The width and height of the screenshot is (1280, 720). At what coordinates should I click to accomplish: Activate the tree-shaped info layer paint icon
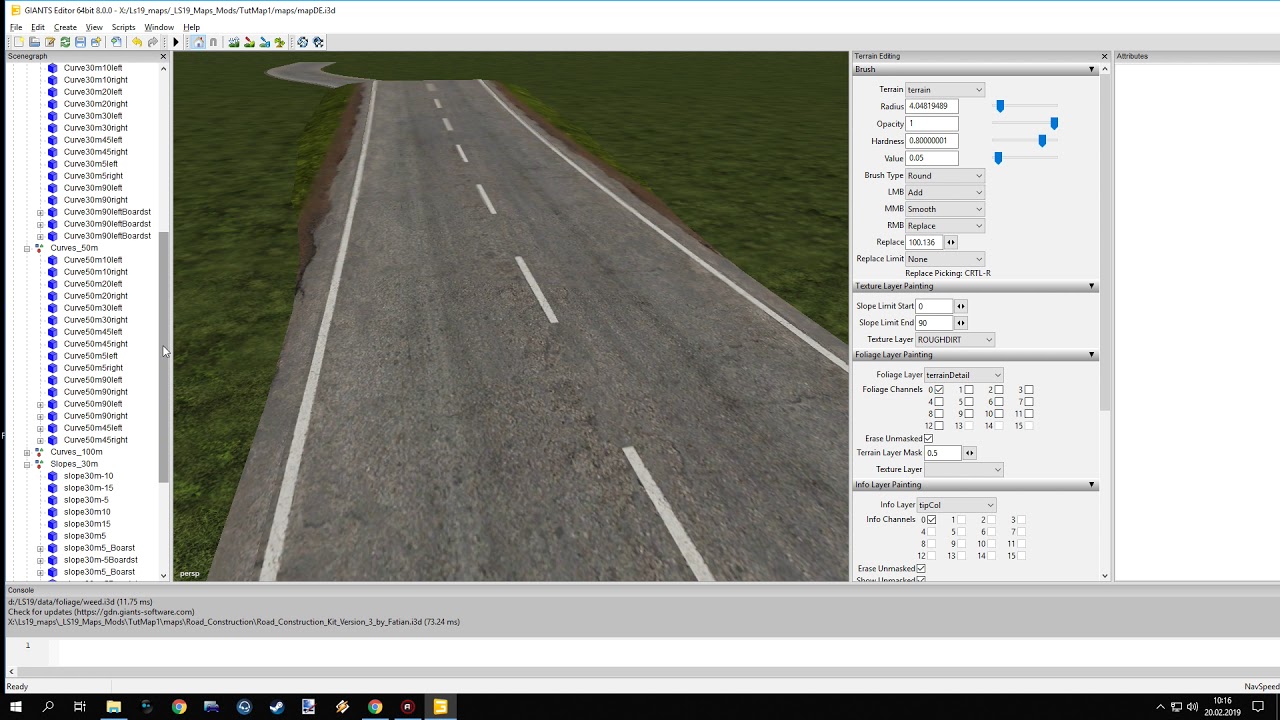[x=279, y=42]
